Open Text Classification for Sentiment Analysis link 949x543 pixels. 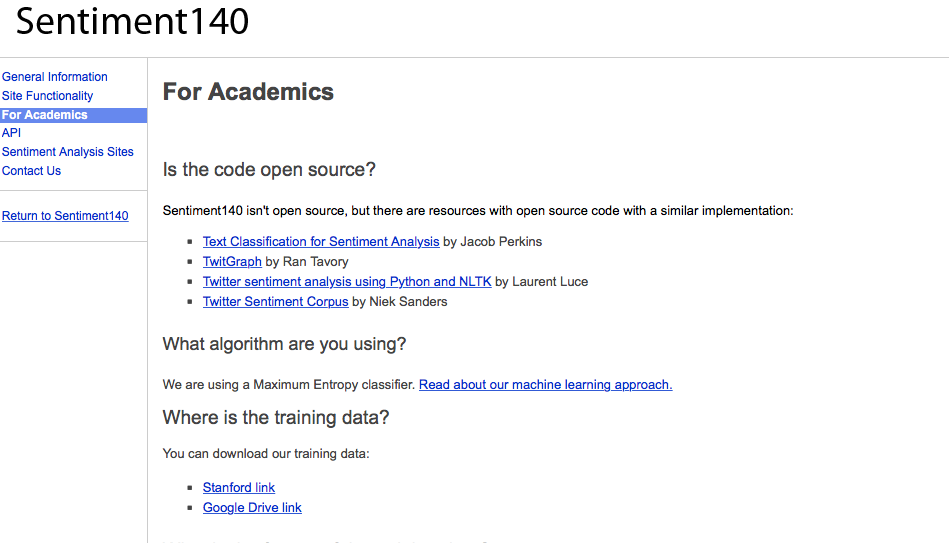[321, 242]
